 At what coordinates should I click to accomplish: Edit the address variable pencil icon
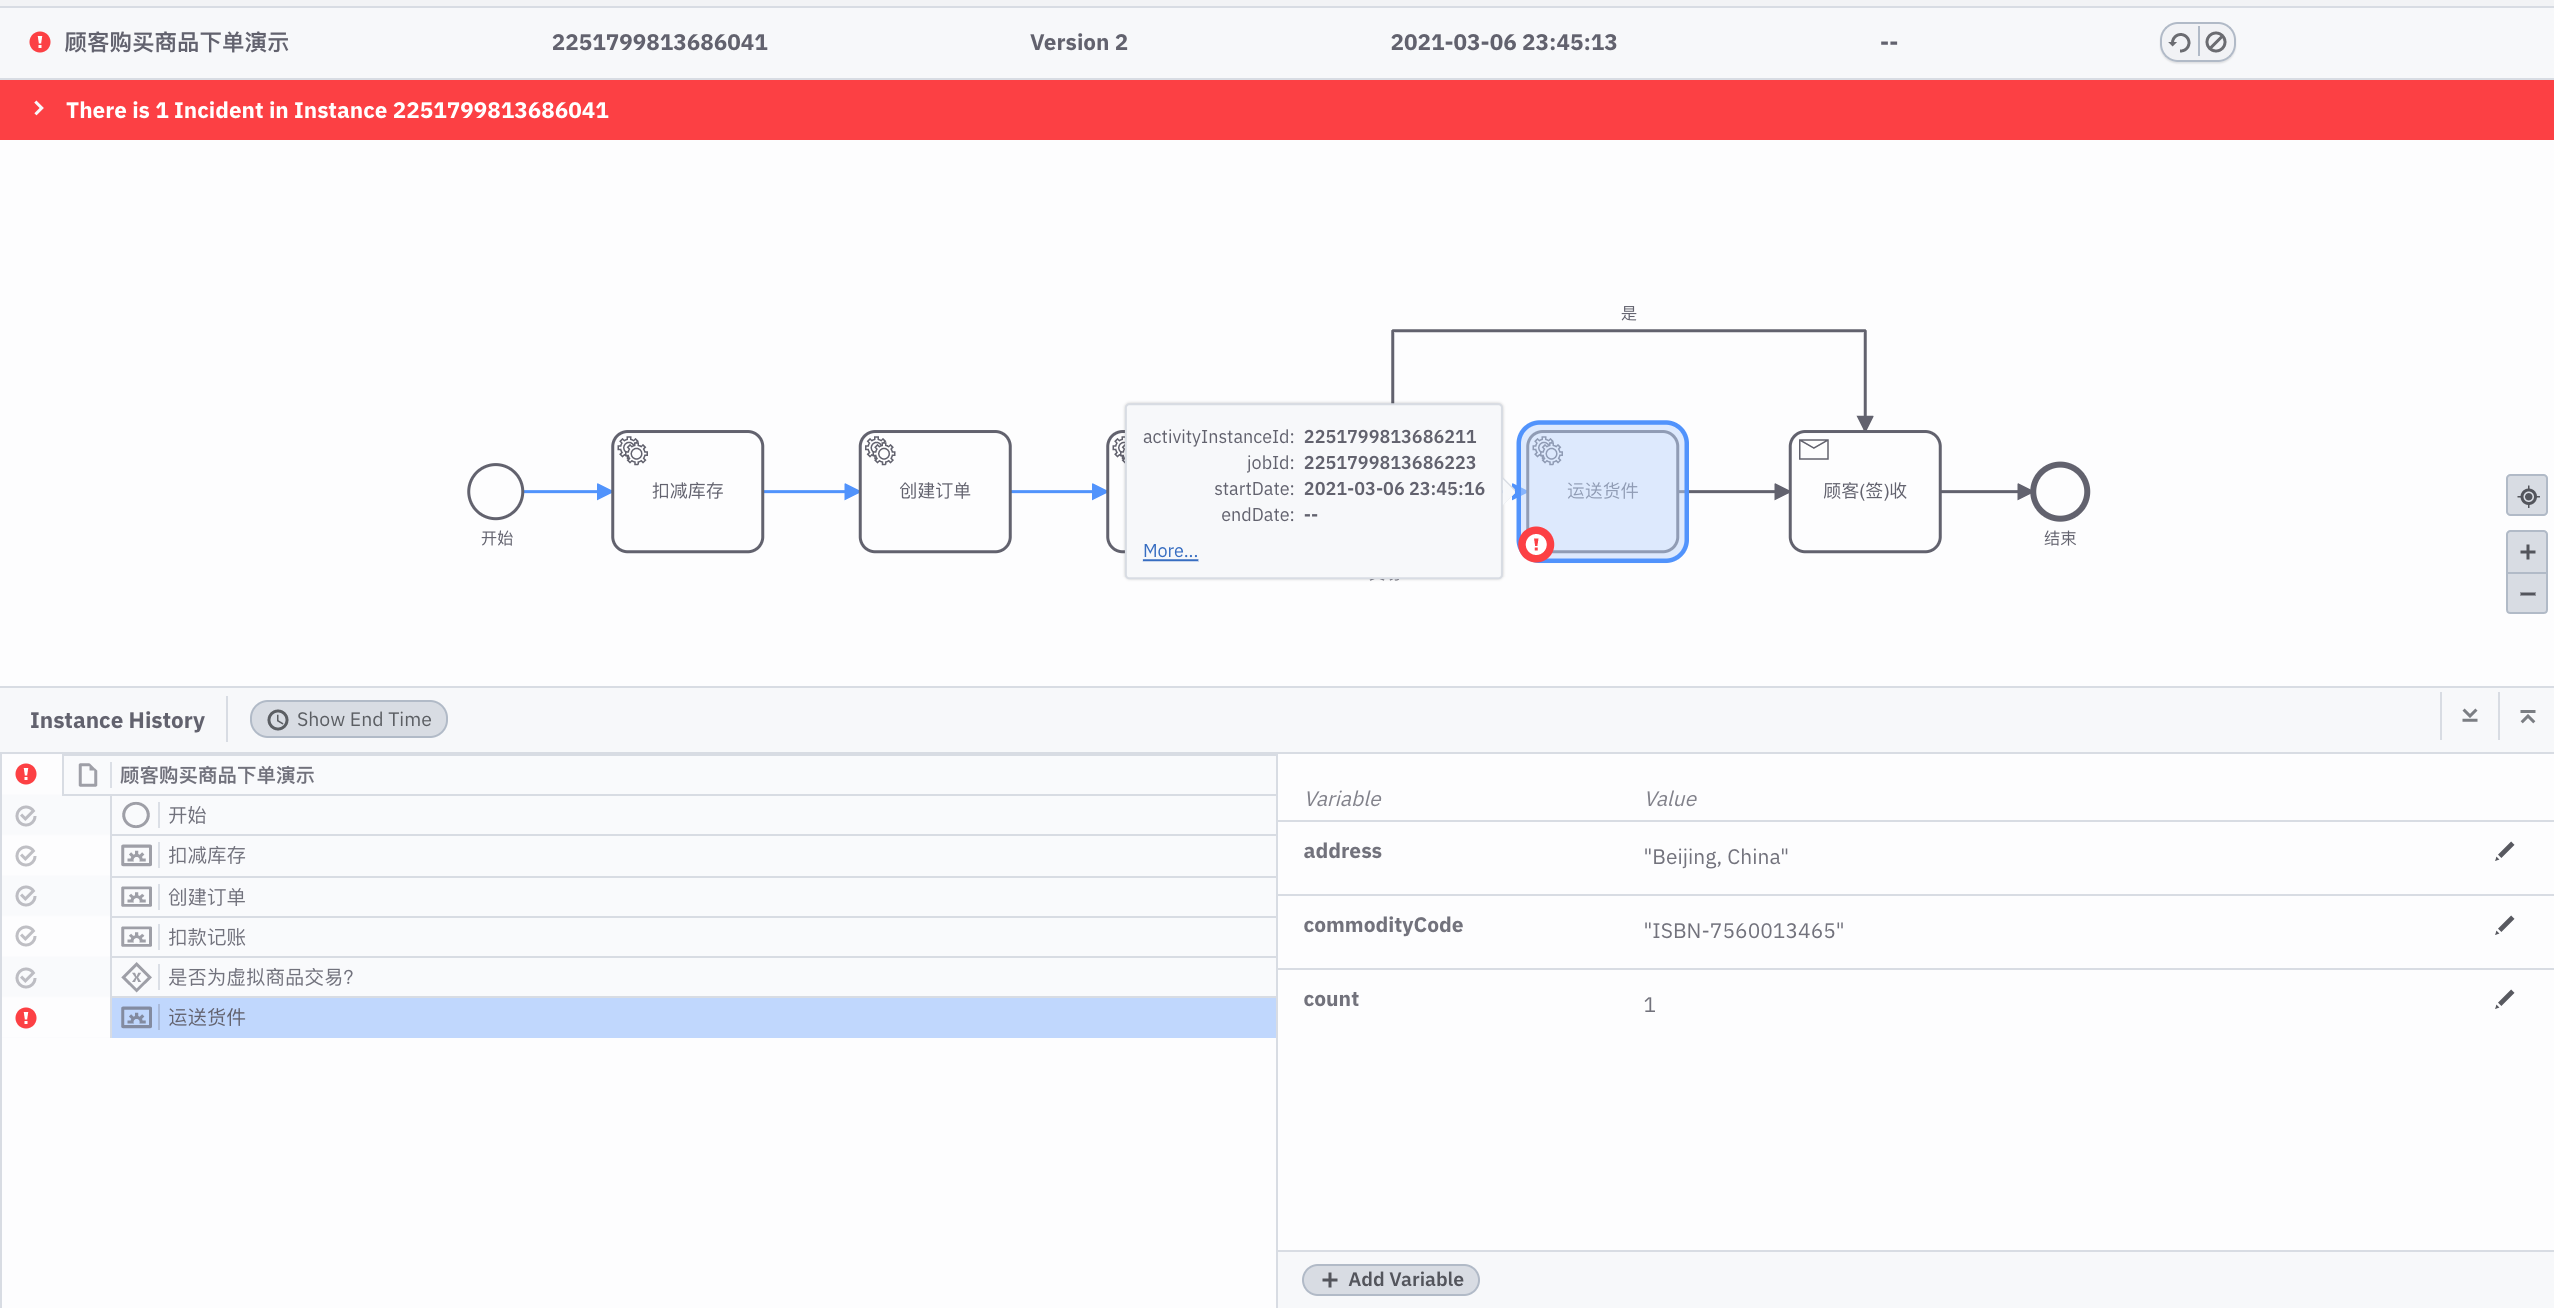tap(2504, 852)
